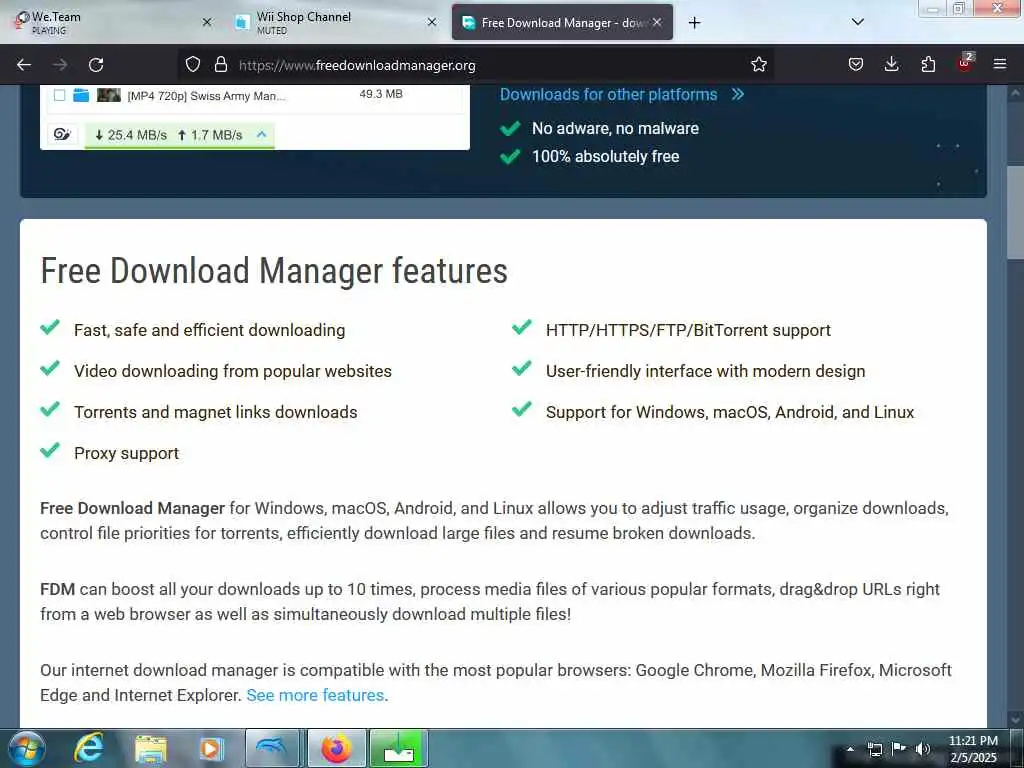Close the We.Team tab
1024x768 pixels.
(x=206, y=22)
